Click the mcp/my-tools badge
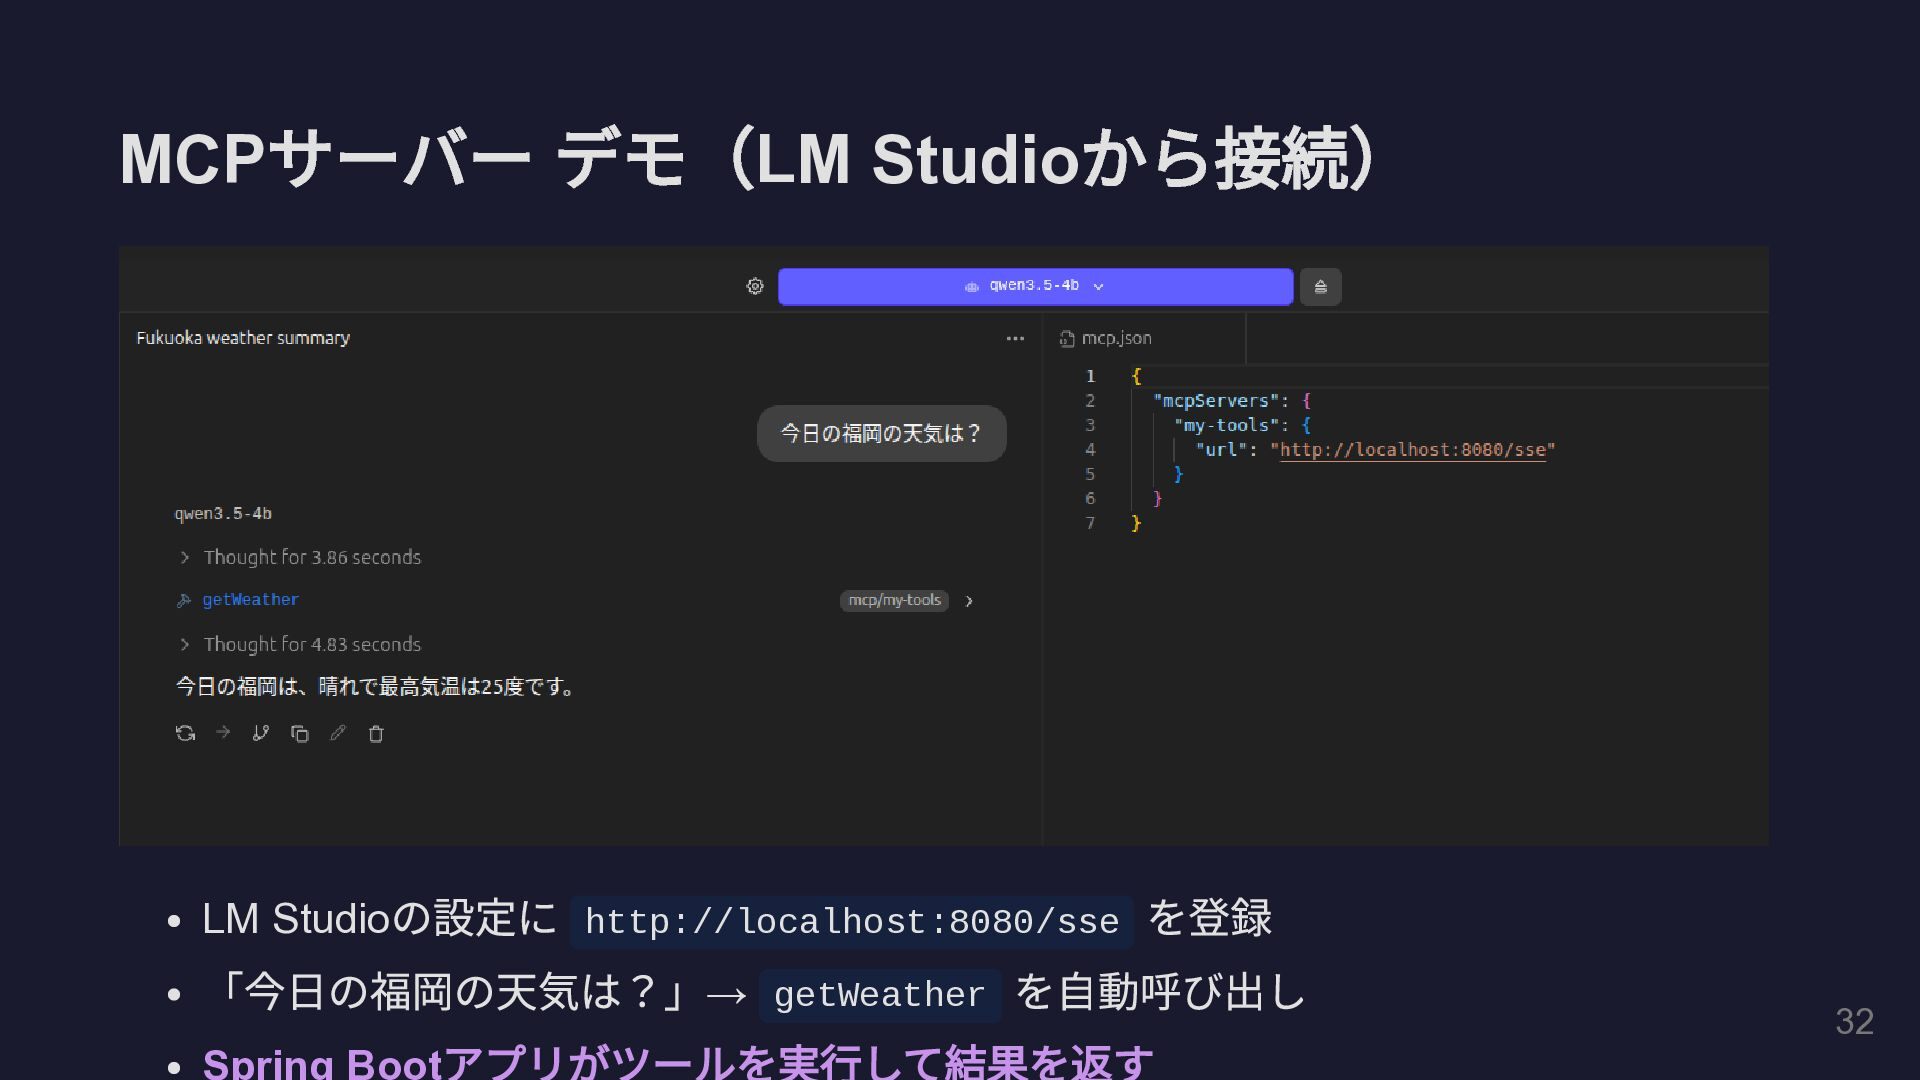The image size is (1920, 1080). tap(894, 600)
